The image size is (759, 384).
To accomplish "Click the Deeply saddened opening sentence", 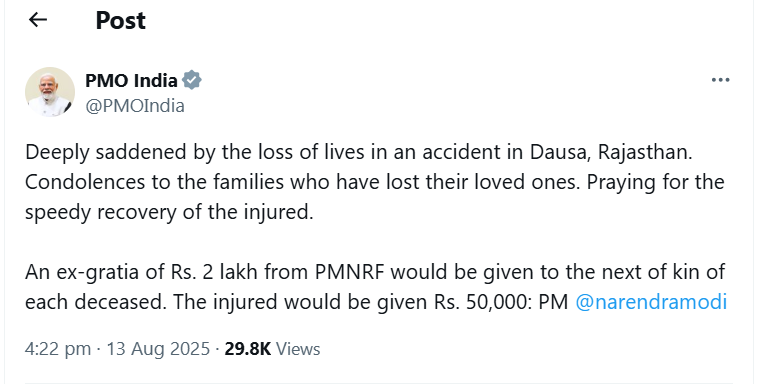I will (x=359, y=152).
